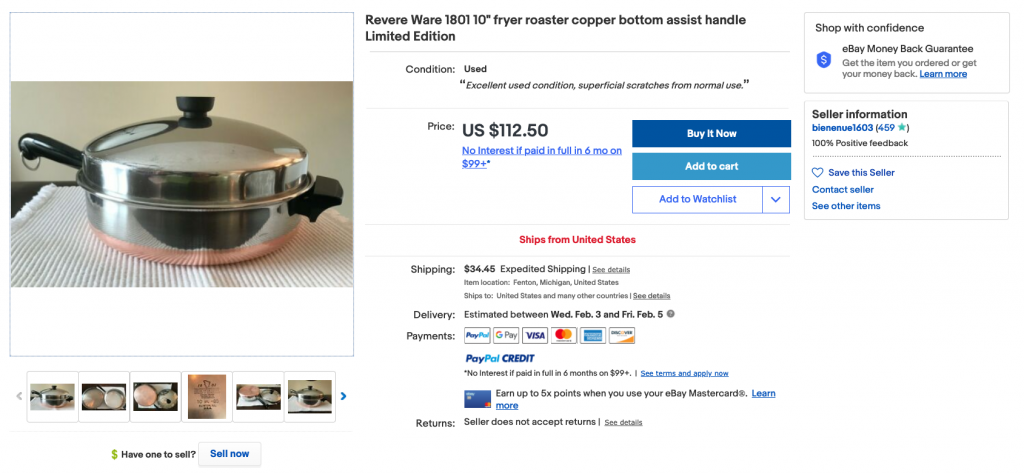Add the fryer to cart
The width and height of the screenshot is (1024, 474).
[711, 166]
